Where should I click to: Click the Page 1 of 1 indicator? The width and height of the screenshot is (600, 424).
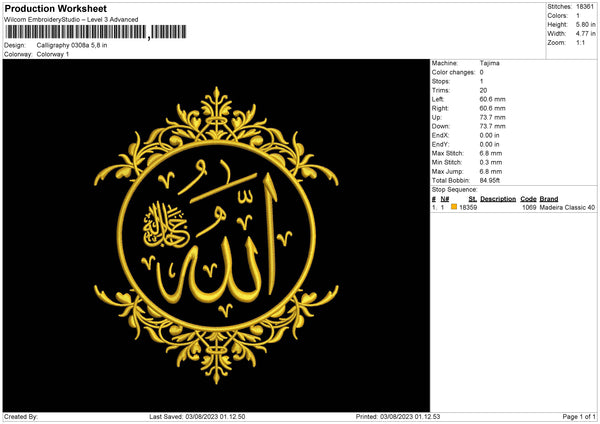579,417
